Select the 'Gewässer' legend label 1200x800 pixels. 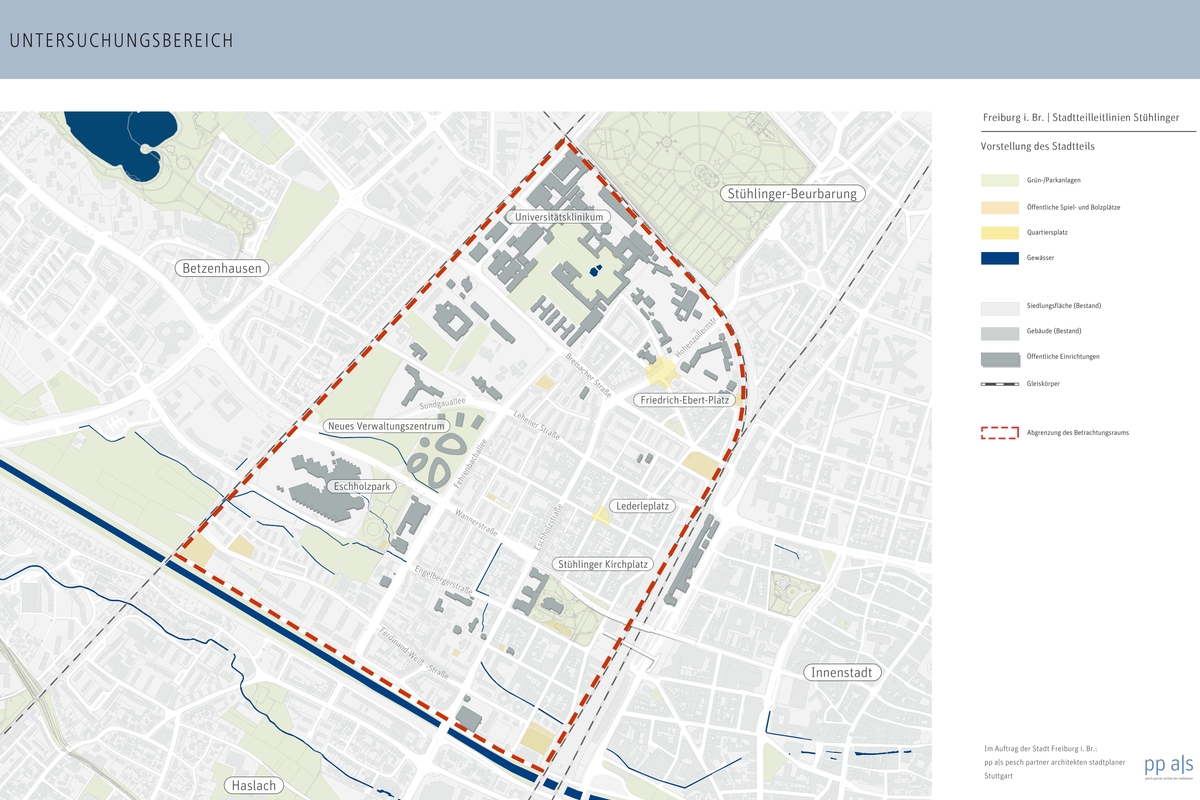point(1040,258)
